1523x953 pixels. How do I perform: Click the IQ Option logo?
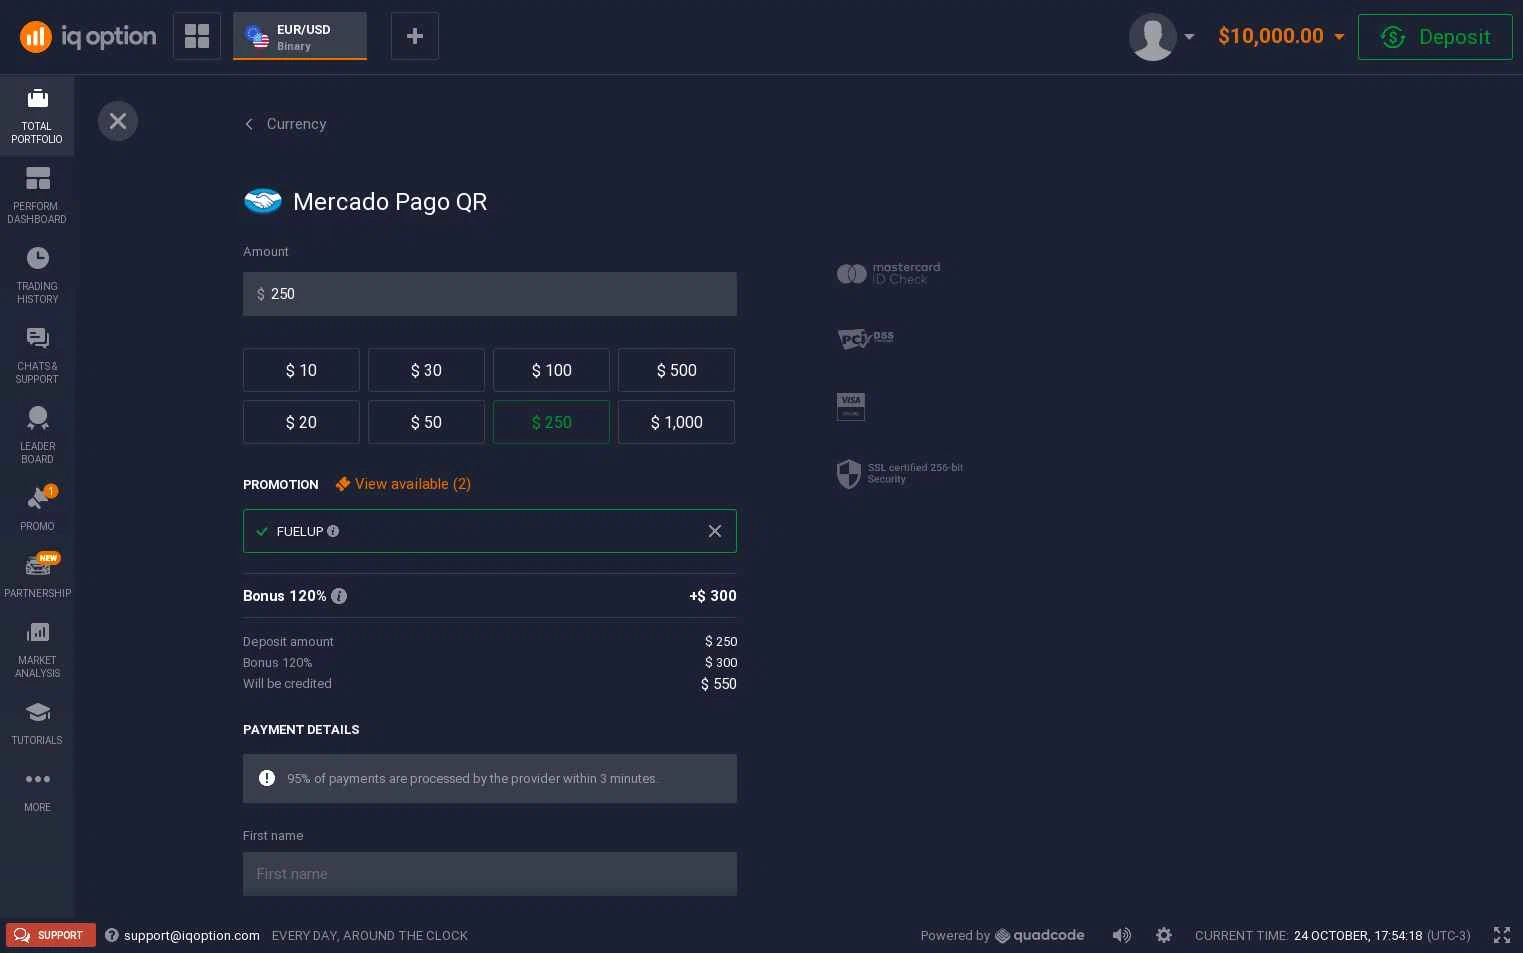click(x=88, y=37)
